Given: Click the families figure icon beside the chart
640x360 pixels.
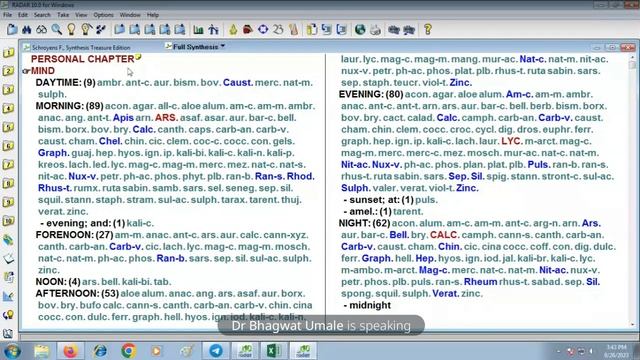Looking at the screenshot, I should pos(213,29).
